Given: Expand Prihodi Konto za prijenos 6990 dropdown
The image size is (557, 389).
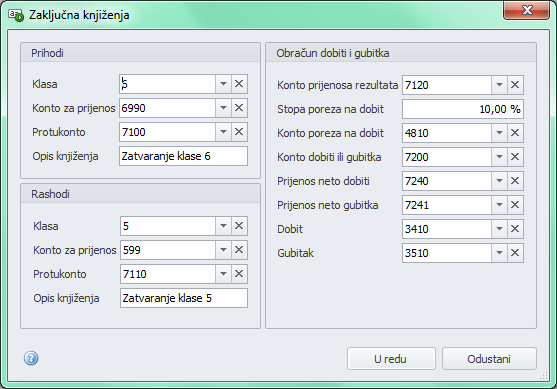Looking at the screenshot, I should [x=223, y=108].
